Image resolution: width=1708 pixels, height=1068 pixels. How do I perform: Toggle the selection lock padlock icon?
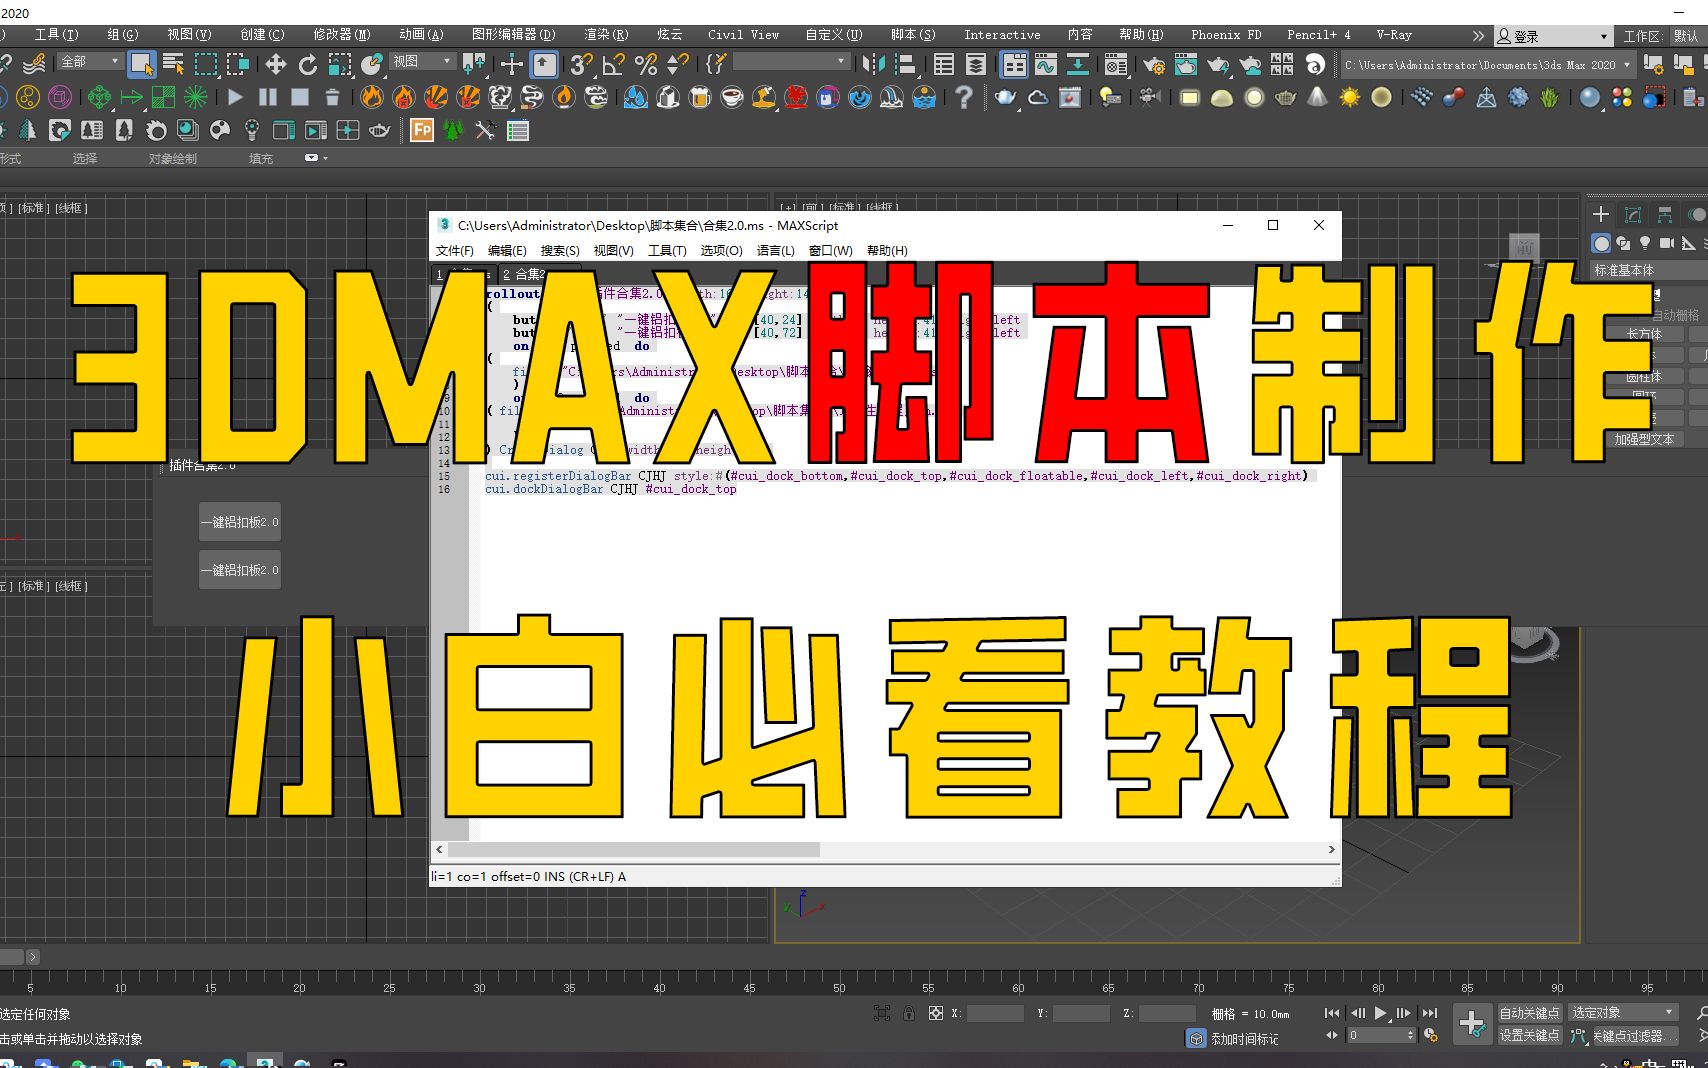pyautogui.click(x=909, y=1013)
